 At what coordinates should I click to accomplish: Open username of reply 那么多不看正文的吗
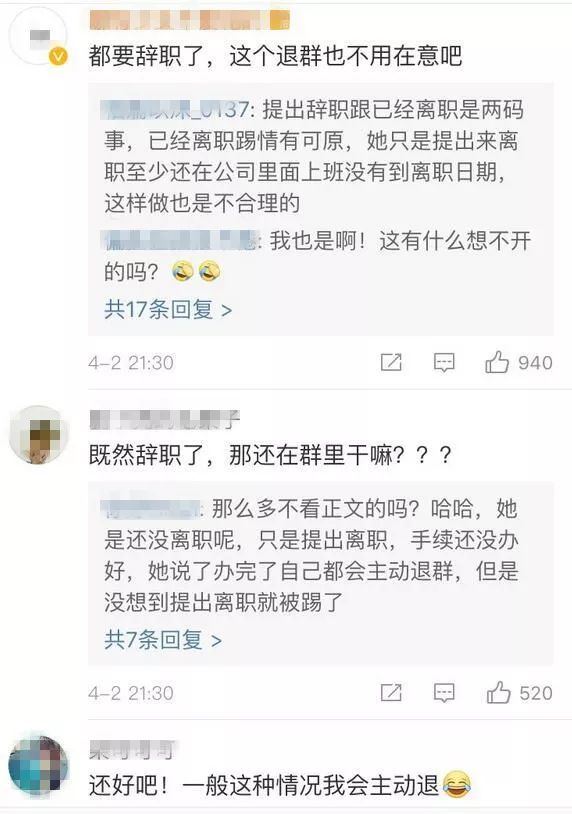(x=151, y=508)
